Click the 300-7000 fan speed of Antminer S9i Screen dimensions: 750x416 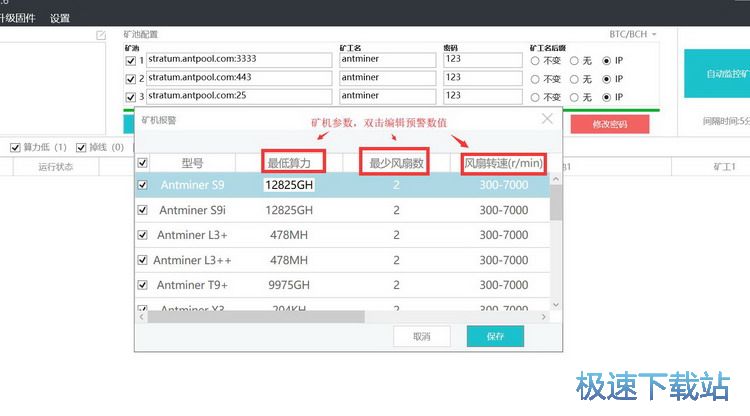pyautogui.click(x=504, y=210)
